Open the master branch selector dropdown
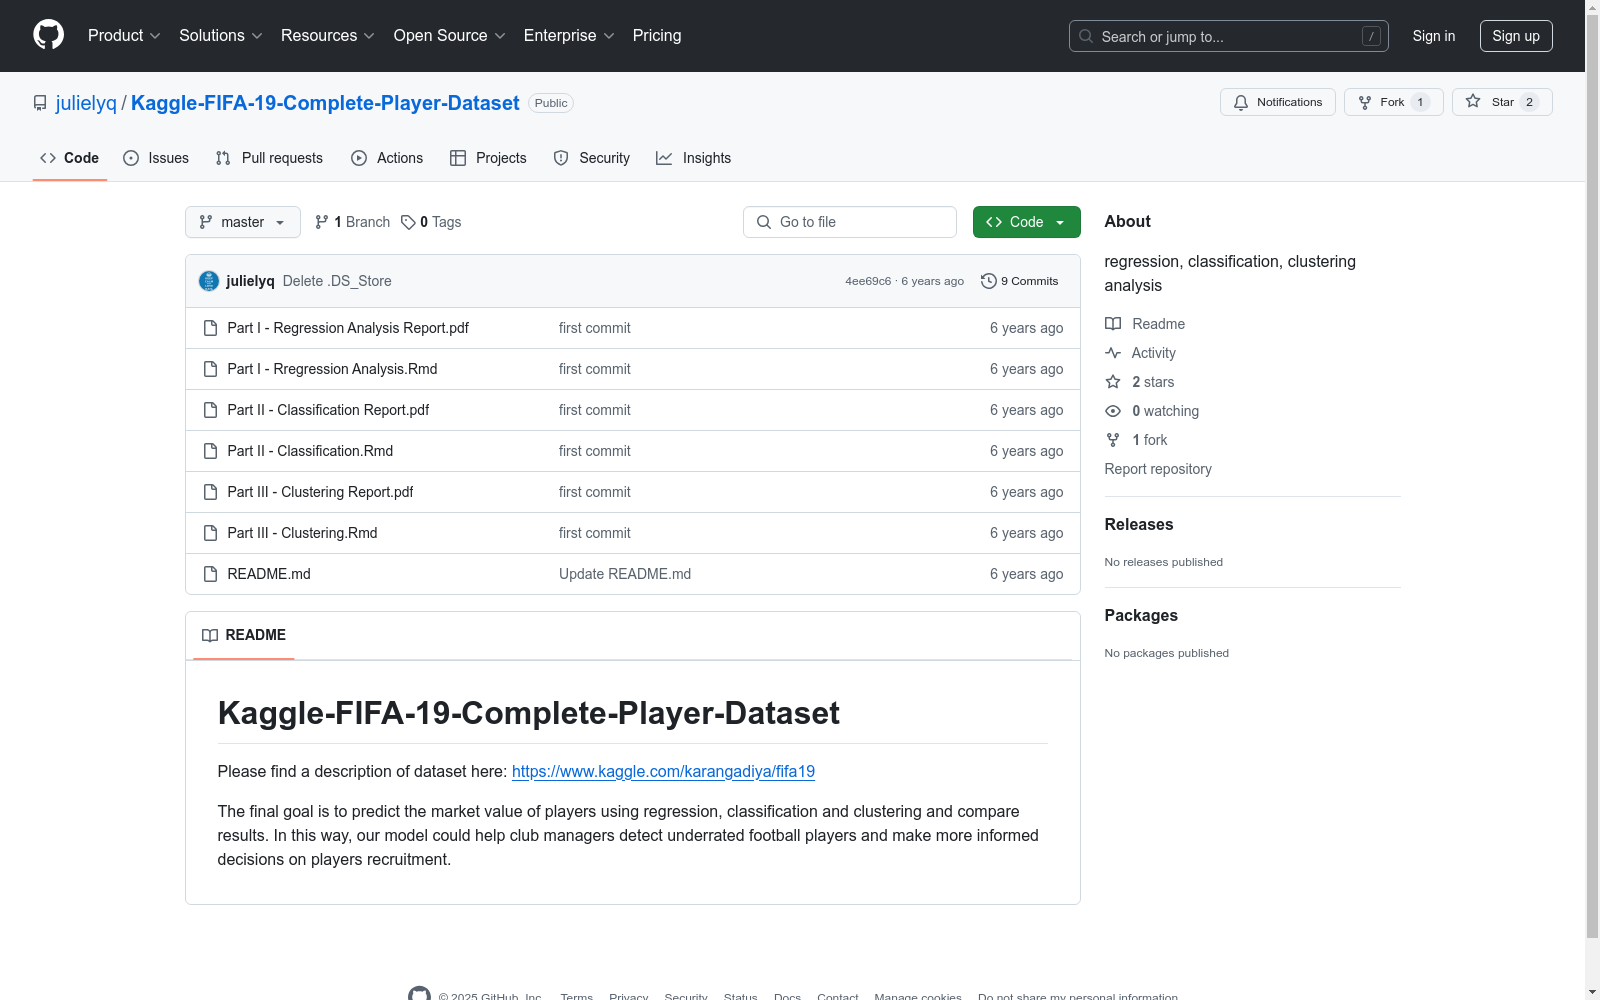The height and width of the screenshot is (1000, 1600). point(243,222)
